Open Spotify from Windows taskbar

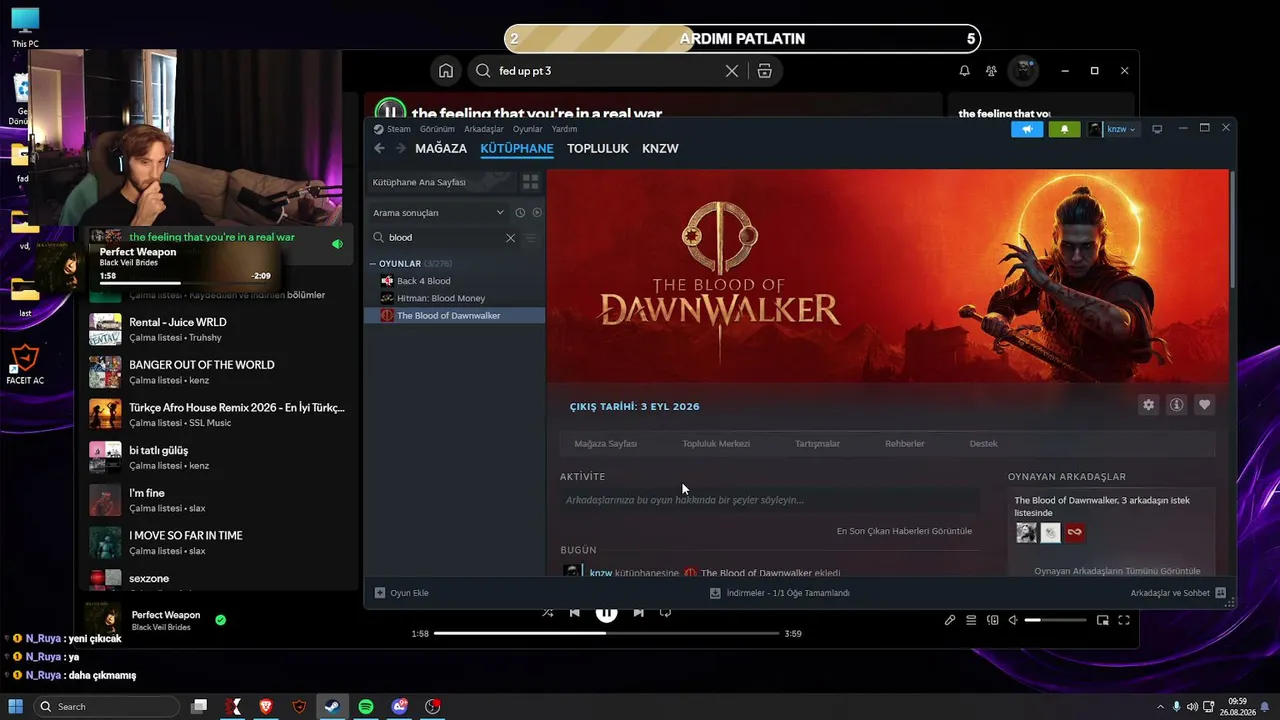pos(366,706)
